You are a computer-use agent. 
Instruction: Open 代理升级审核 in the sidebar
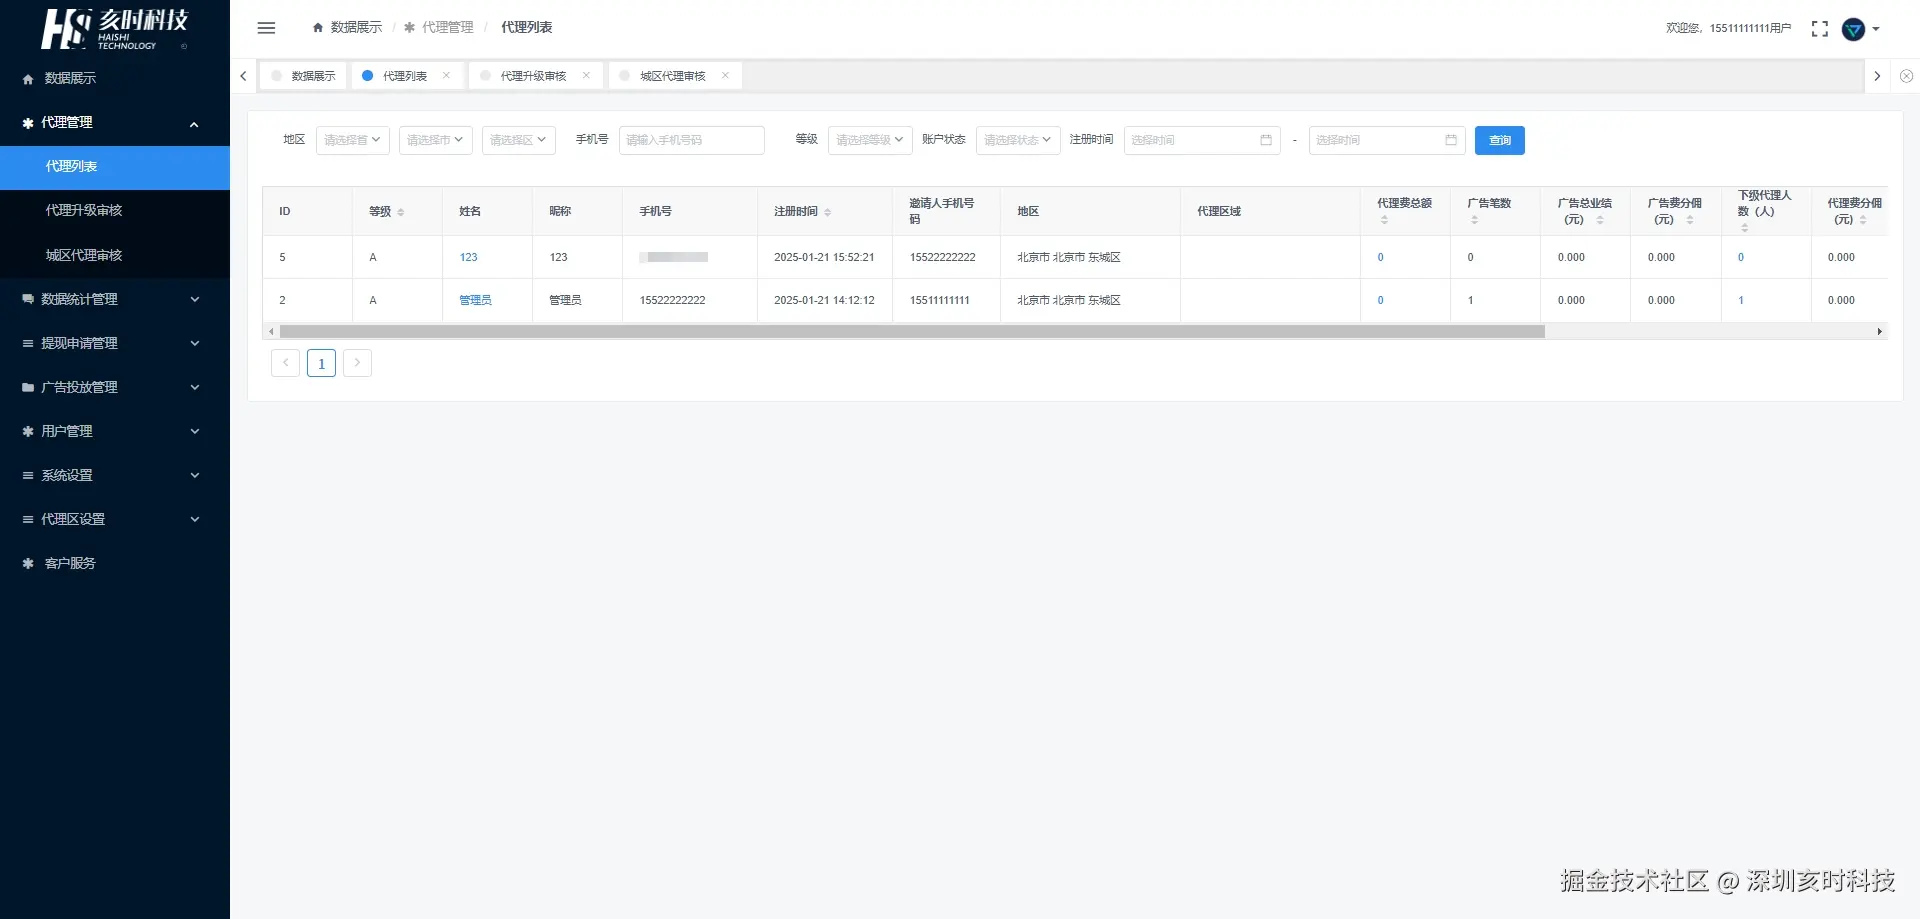(115, 211)
